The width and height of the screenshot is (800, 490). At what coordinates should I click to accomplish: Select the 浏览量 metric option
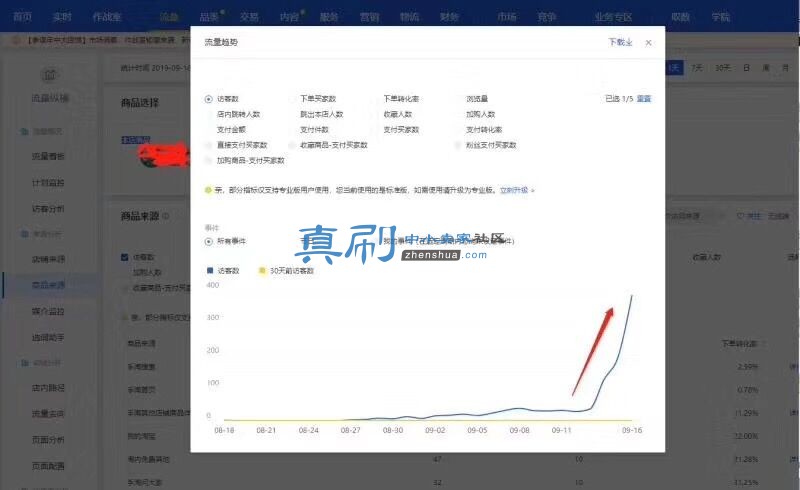(x=477, y=99)
